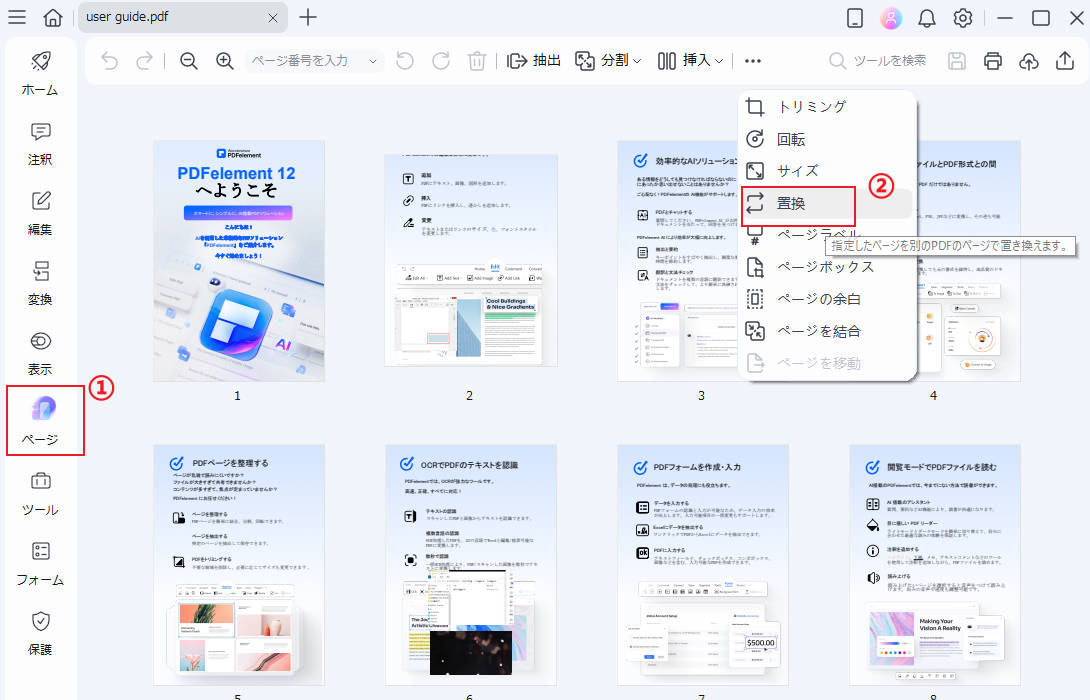
Task: Click the 抽出 (Extract) button
Action: pos(535,60)
